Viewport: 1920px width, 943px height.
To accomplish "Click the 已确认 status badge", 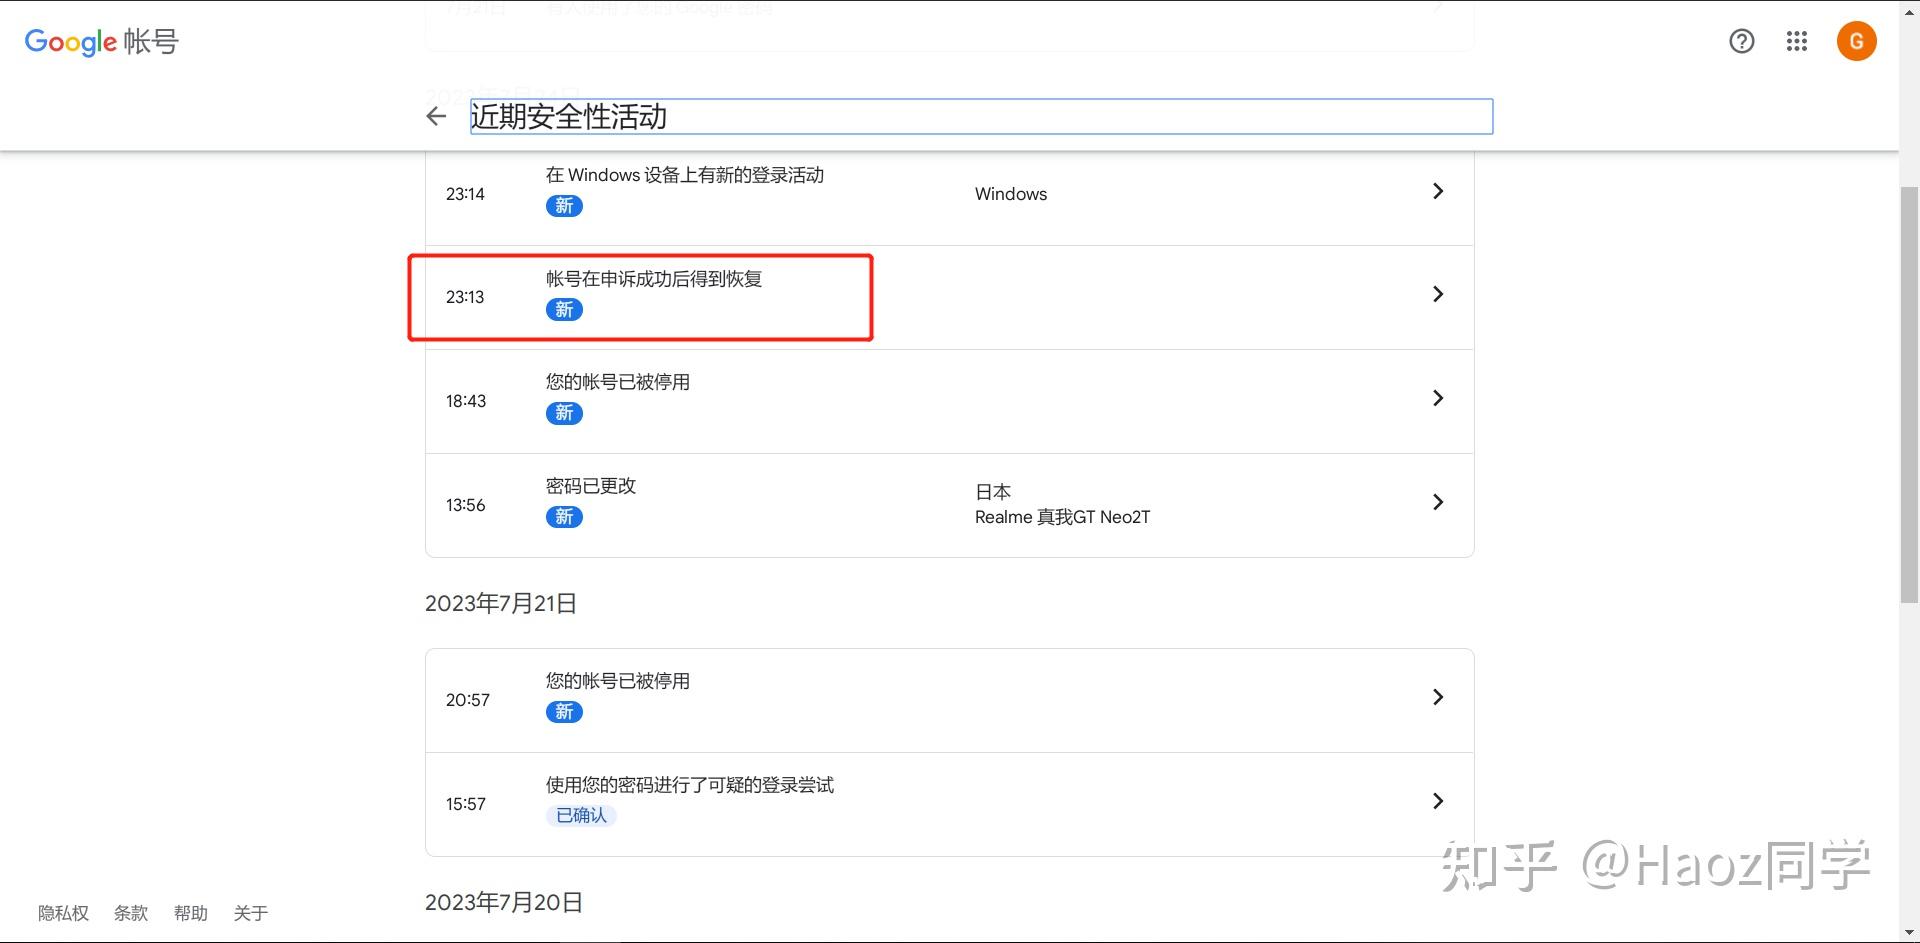I will pyautogui.click(x=581, y=815).
